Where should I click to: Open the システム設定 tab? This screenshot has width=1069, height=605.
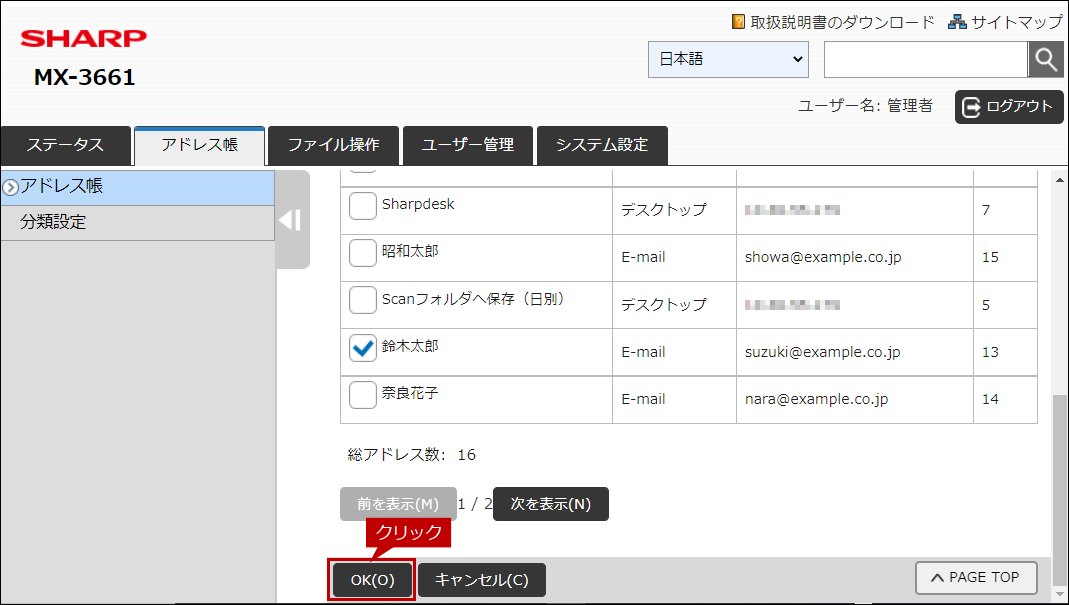pos(602,145)
